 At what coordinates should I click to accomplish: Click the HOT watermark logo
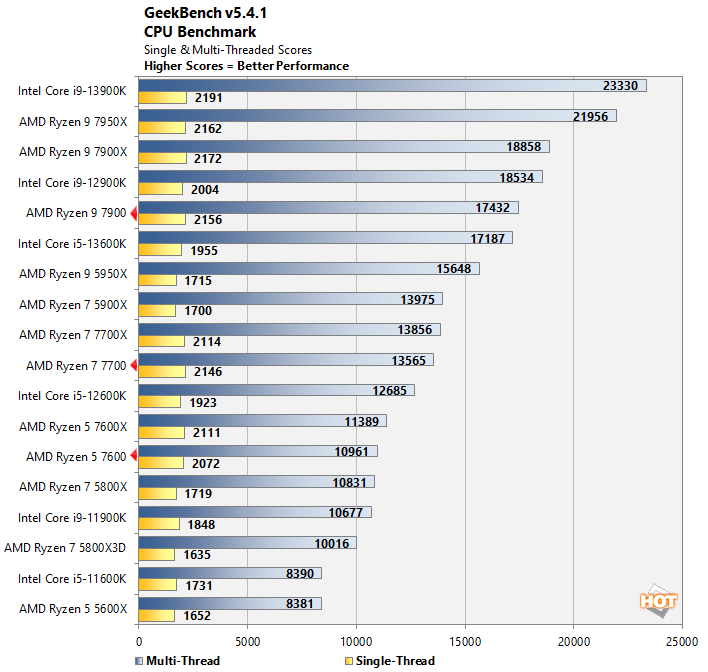coord(658,601)
